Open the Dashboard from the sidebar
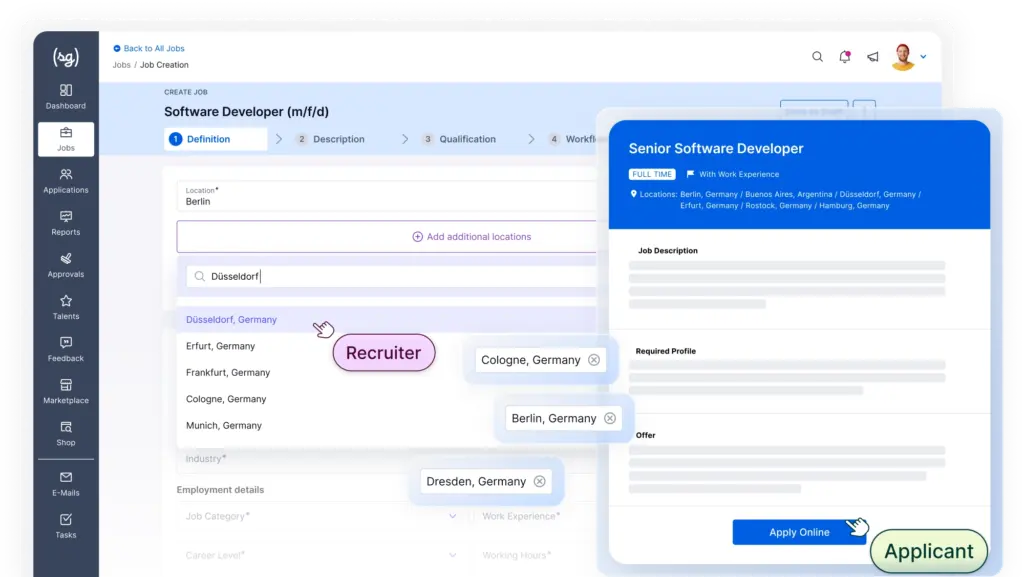The image size is (1024, 577). [66, 96]
